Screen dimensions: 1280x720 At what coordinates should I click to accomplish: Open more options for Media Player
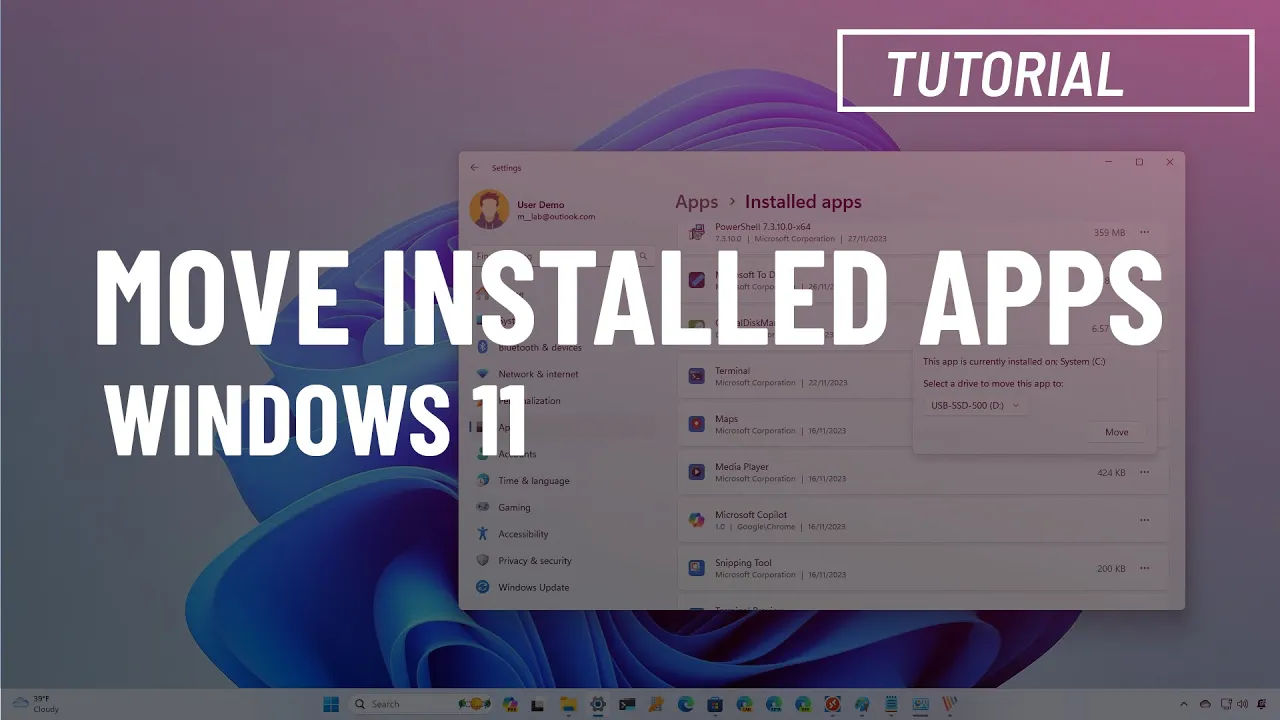click(x=1145, y=472)
